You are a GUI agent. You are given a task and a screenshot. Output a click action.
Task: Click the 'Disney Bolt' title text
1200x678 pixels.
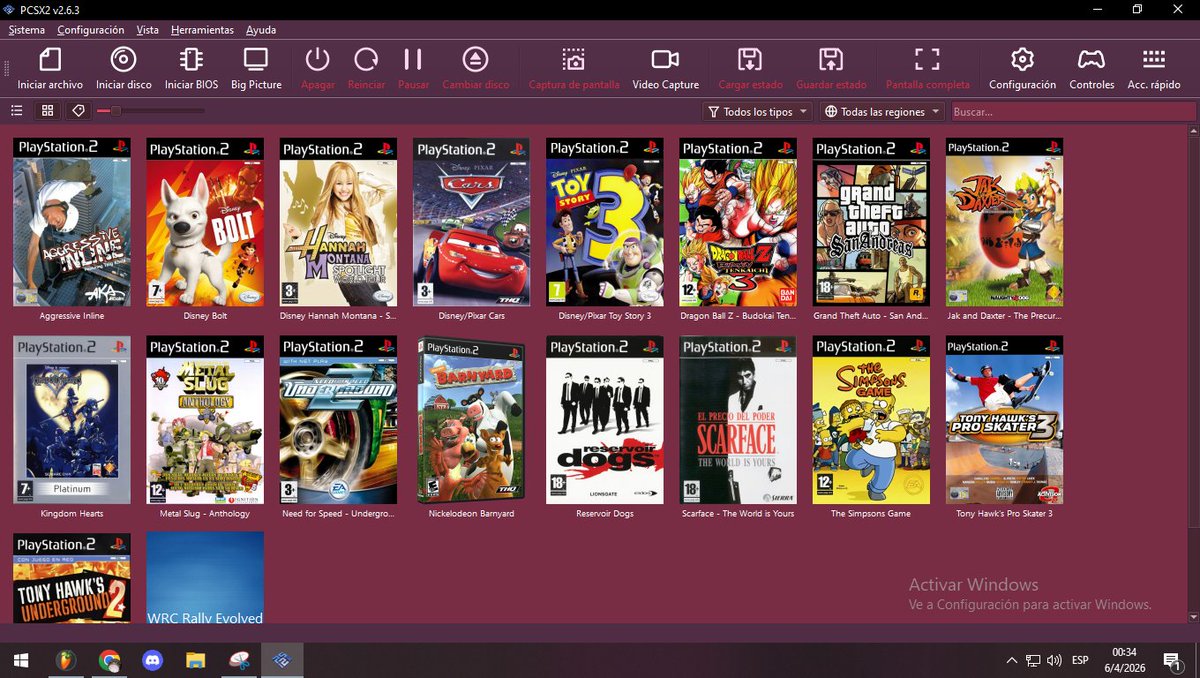(205, 316)
